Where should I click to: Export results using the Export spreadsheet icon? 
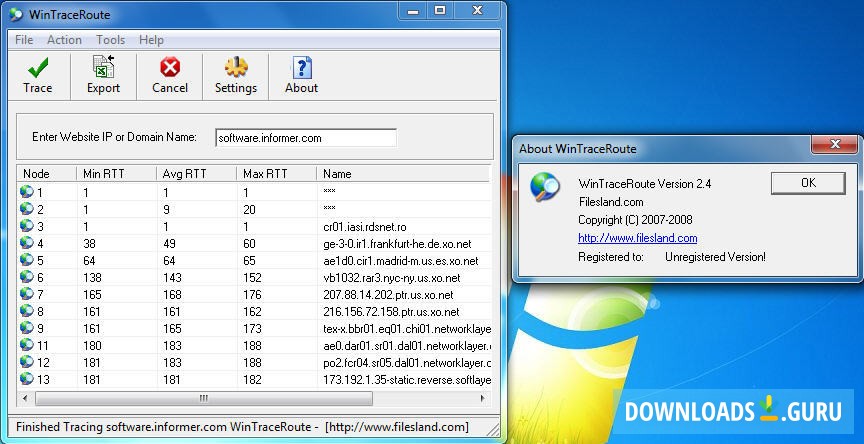click(103, 67)
